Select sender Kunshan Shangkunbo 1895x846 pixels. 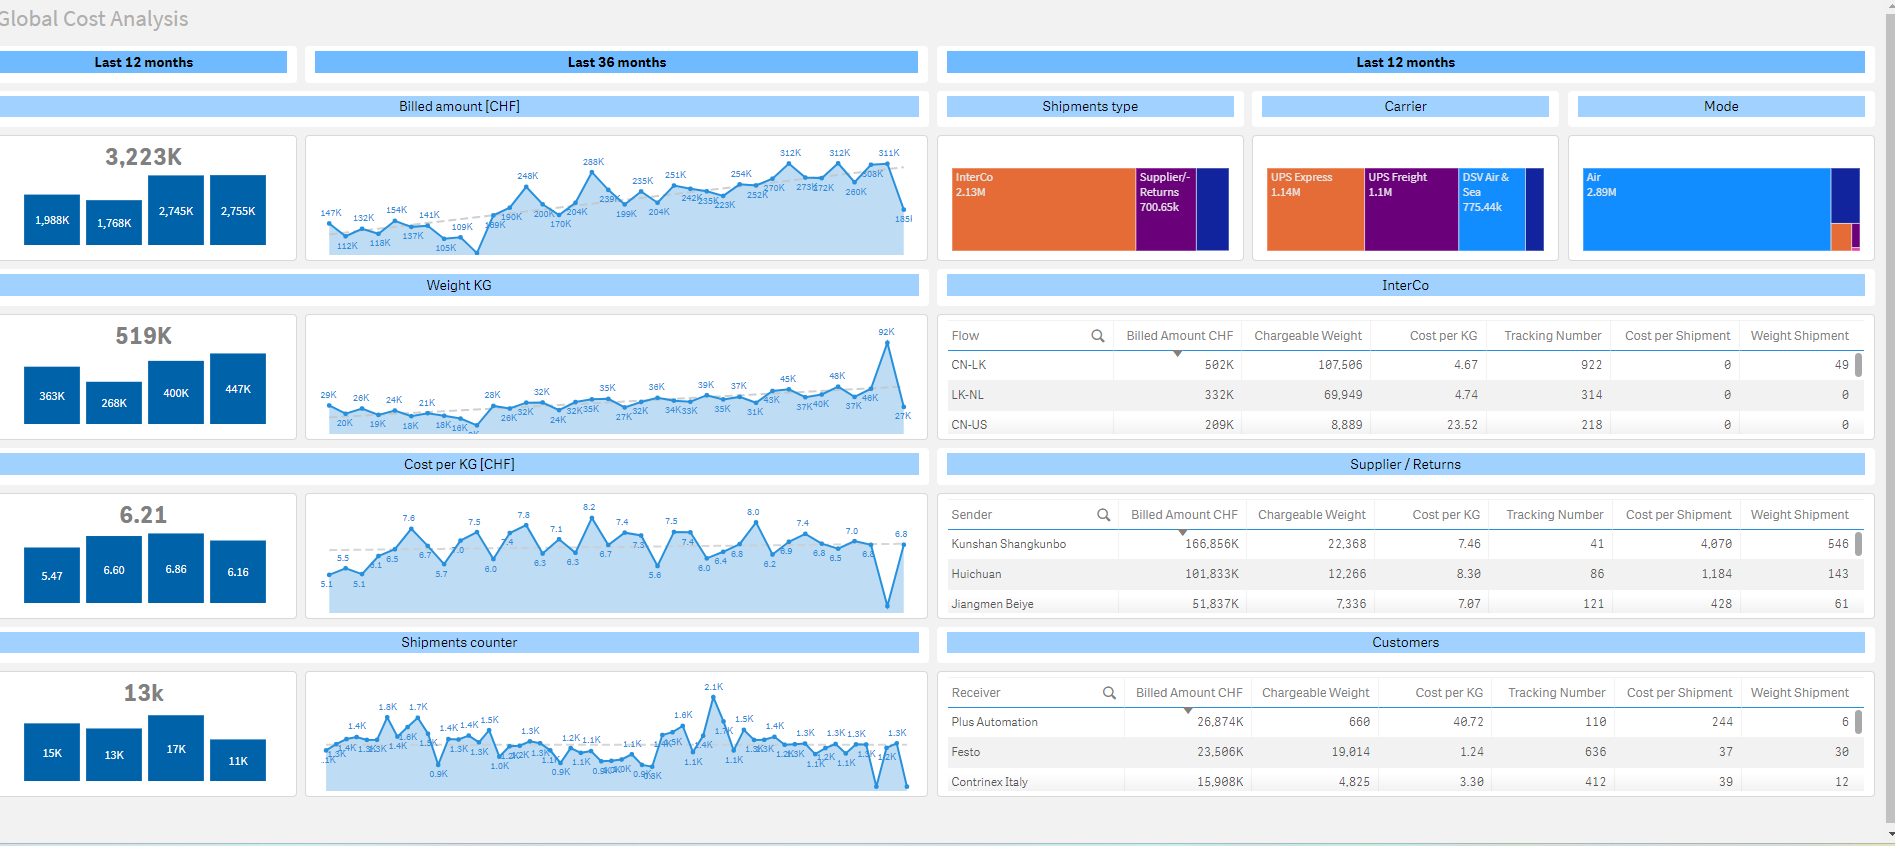pos(1008,544)
